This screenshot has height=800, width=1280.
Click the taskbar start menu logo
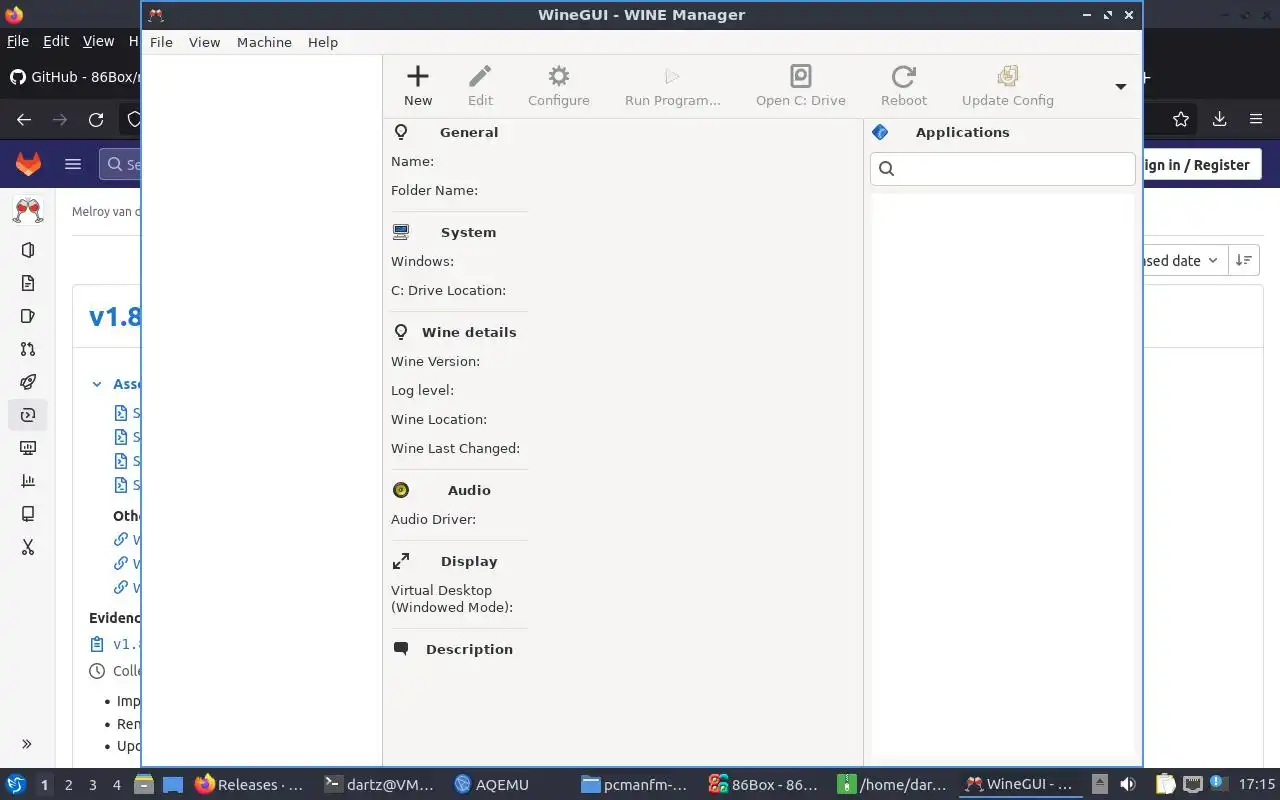[16, 785]
